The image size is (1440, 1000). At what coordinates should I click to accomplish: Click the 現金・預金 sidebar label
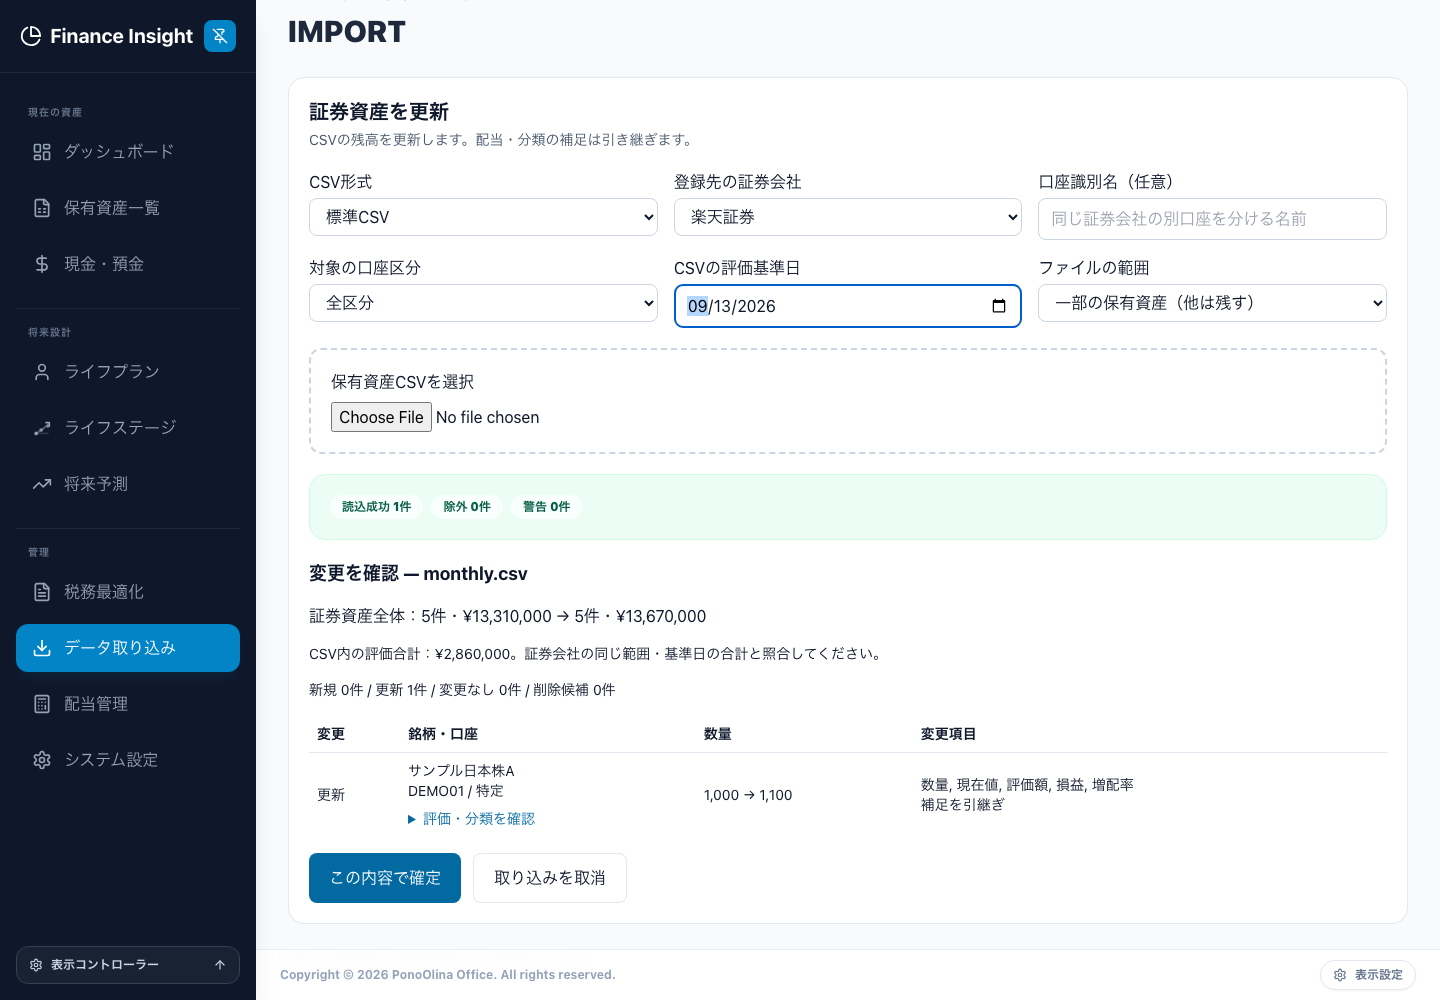104,264
